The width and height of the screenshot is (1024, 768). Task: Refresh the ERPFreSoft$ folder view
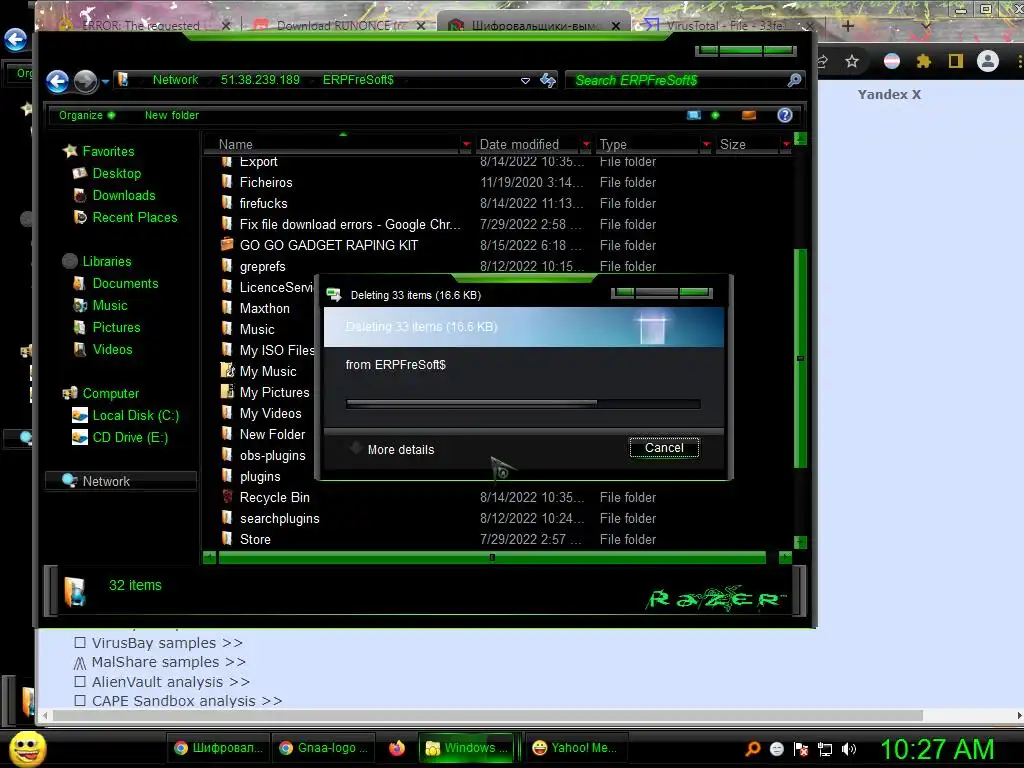coord(547,80)
